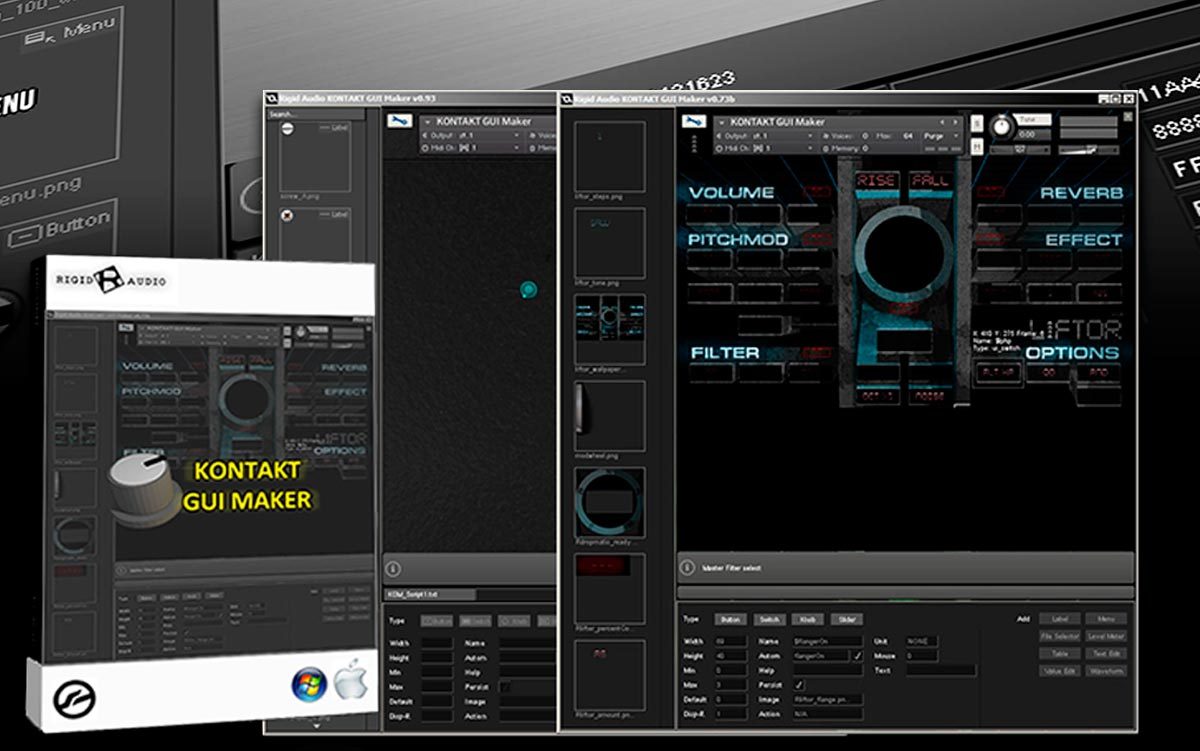Click the Unit field showing NONE

pos(923,641)
